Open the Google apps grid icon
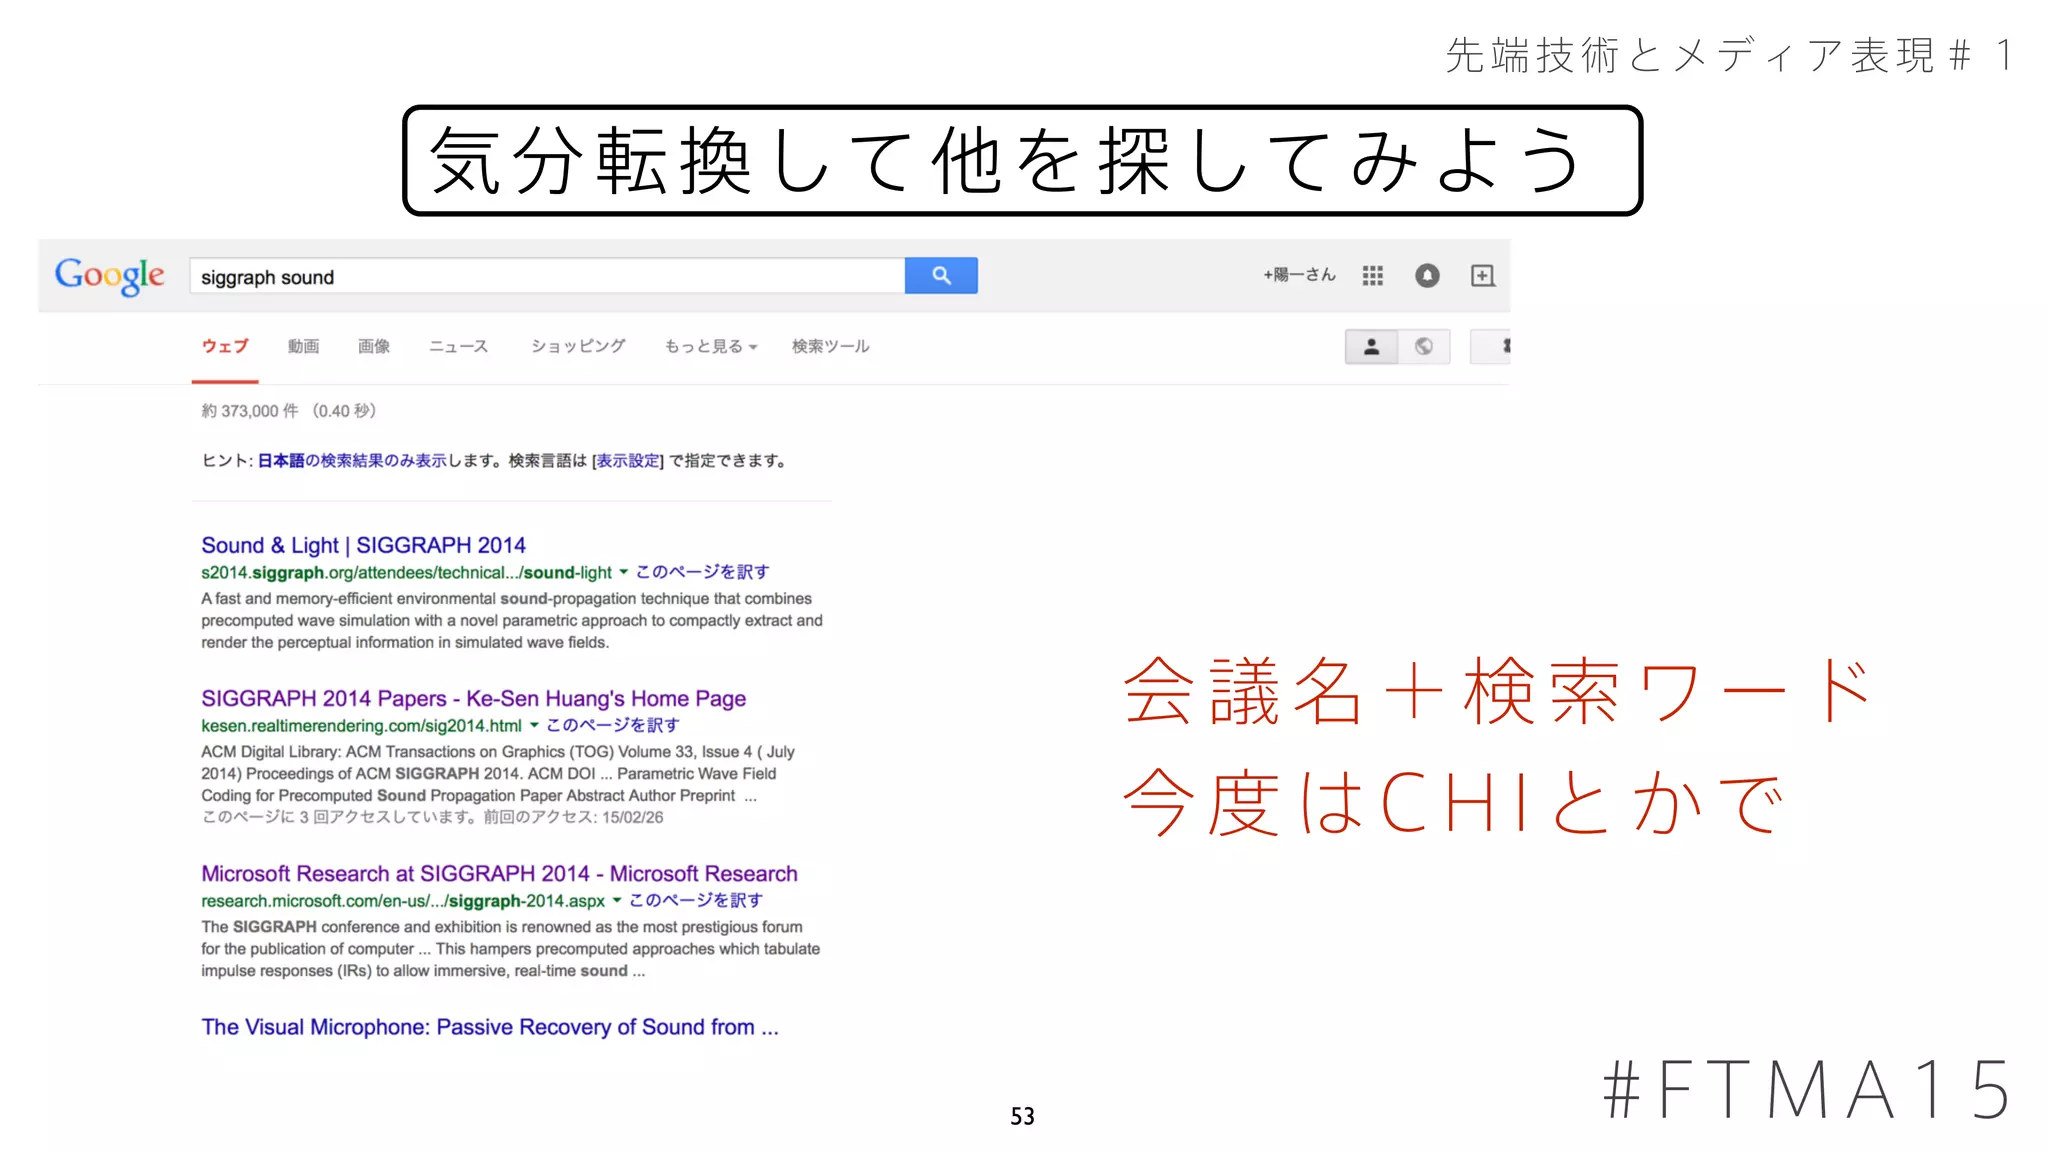 [x=1372, y=275]
